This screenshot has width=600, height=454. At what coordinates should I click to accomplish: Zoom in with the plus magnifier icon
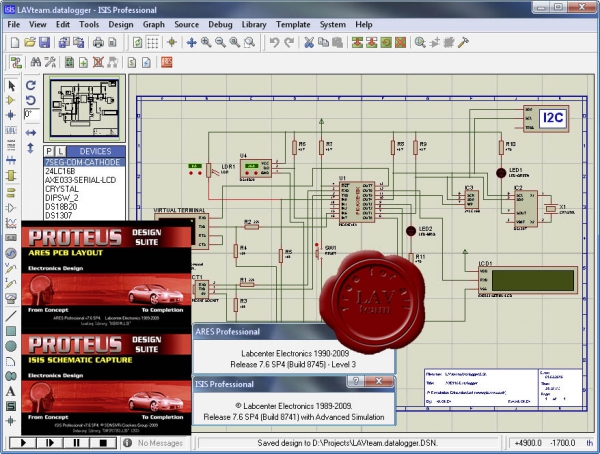pyautogui.click(x=206, y=42)
